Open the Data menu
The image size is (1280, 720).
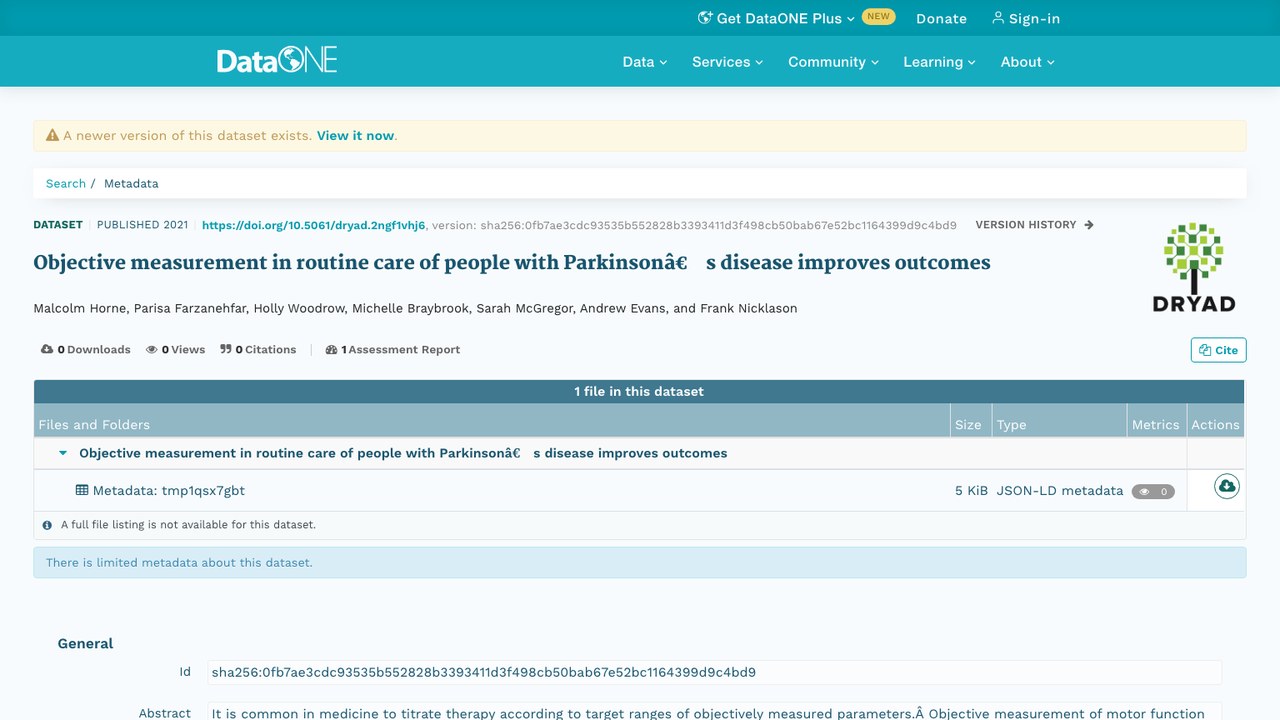coord(644,61)
